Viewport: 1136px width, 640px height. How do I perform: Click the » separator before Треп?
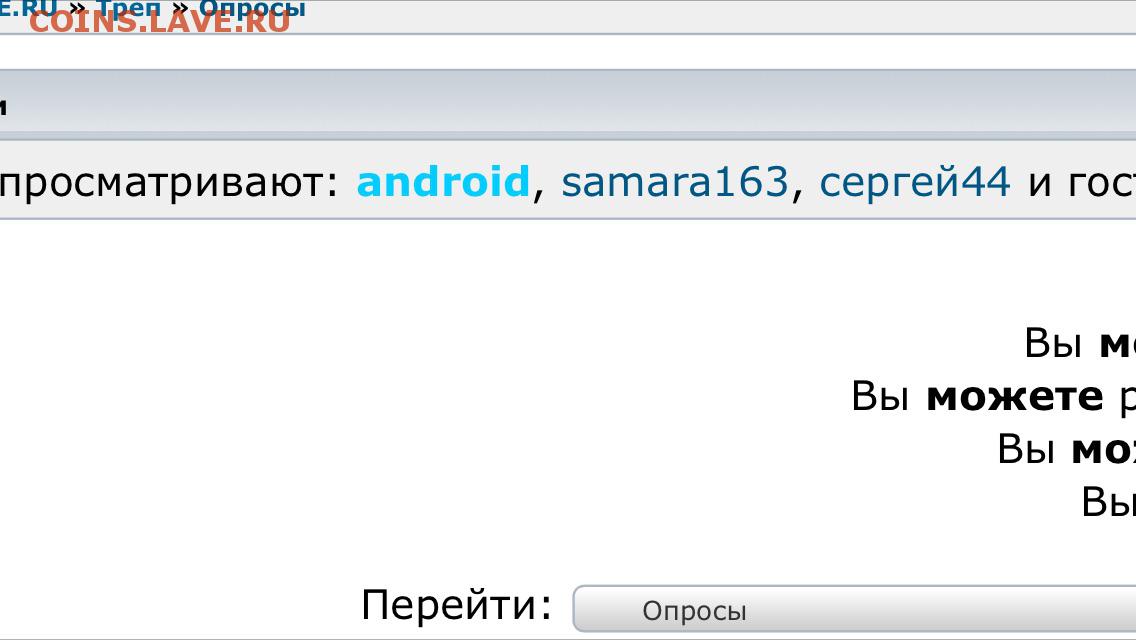77,9
